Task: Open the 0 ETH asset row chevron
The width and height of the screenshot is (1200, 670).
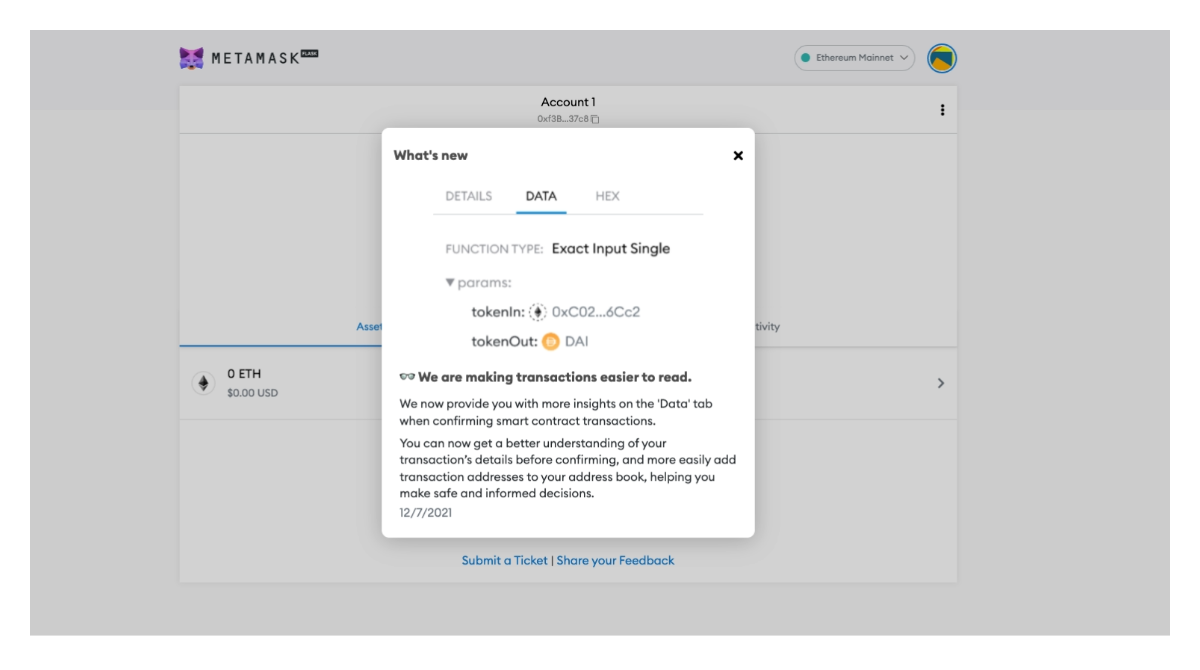Action: [940, 383]
